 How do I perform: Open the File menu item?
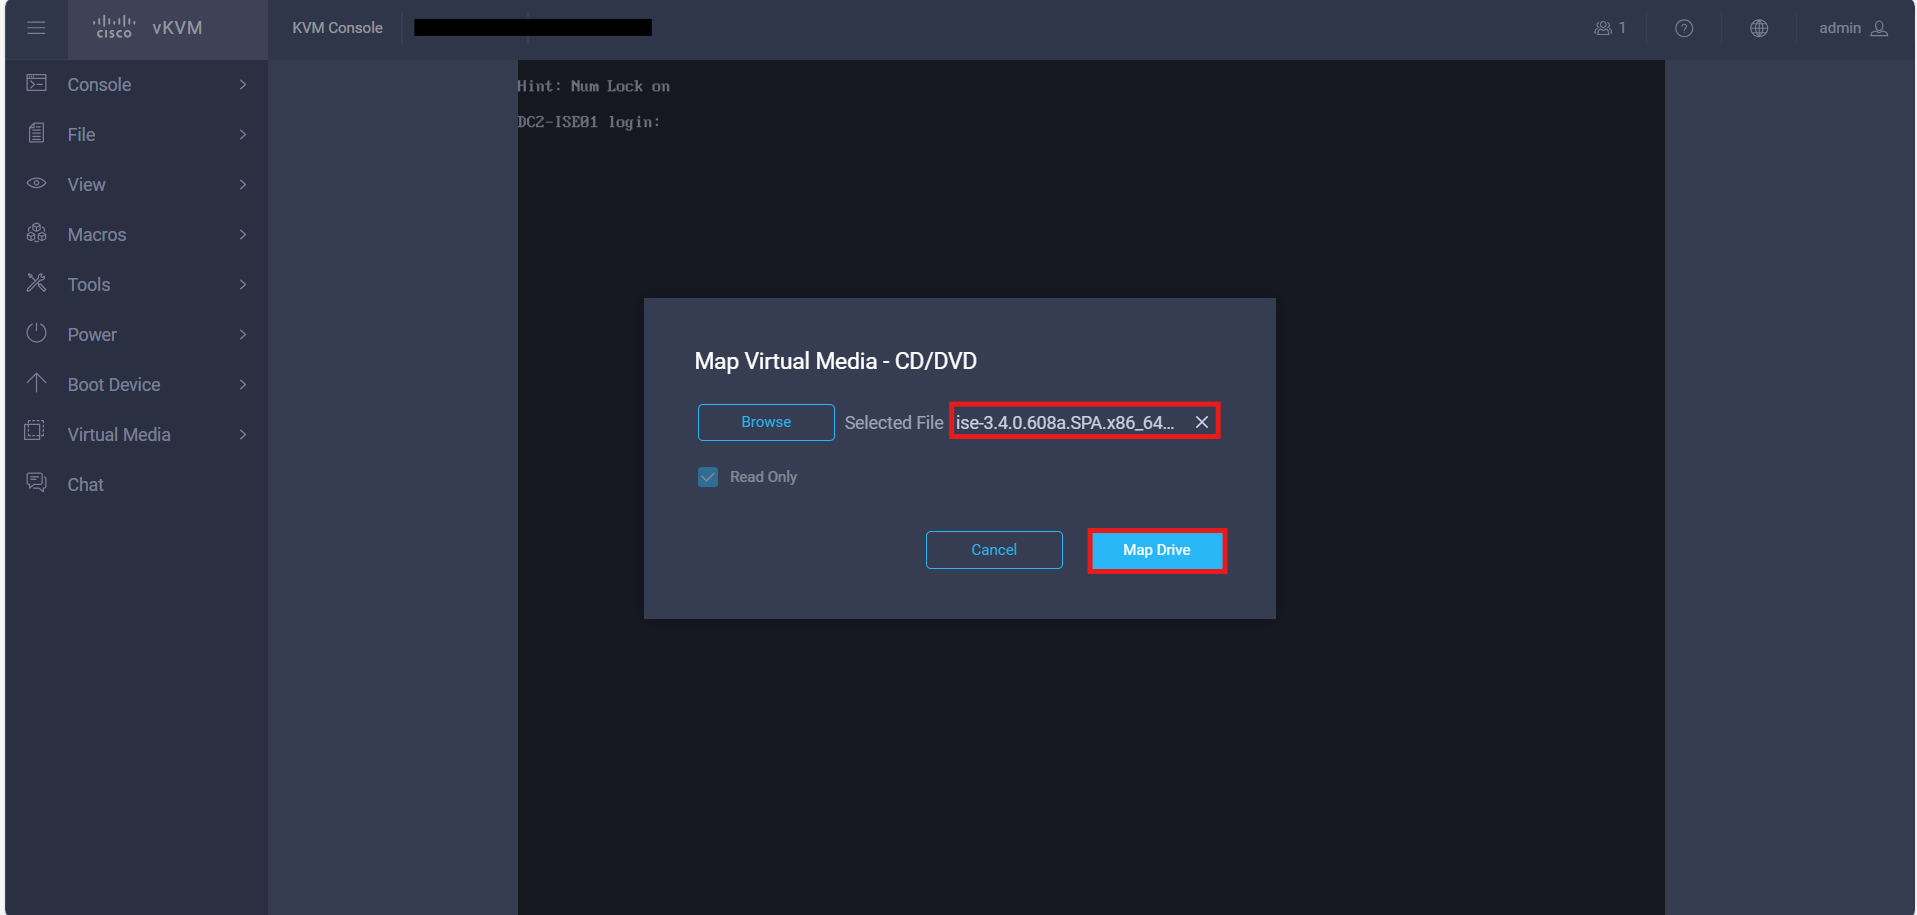[81, 134]
